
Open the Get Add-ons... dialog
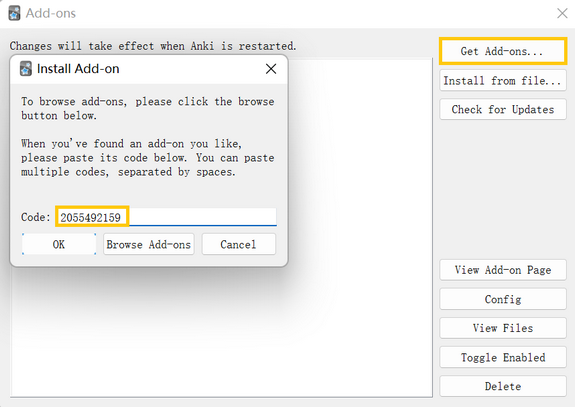pos(503,51)
